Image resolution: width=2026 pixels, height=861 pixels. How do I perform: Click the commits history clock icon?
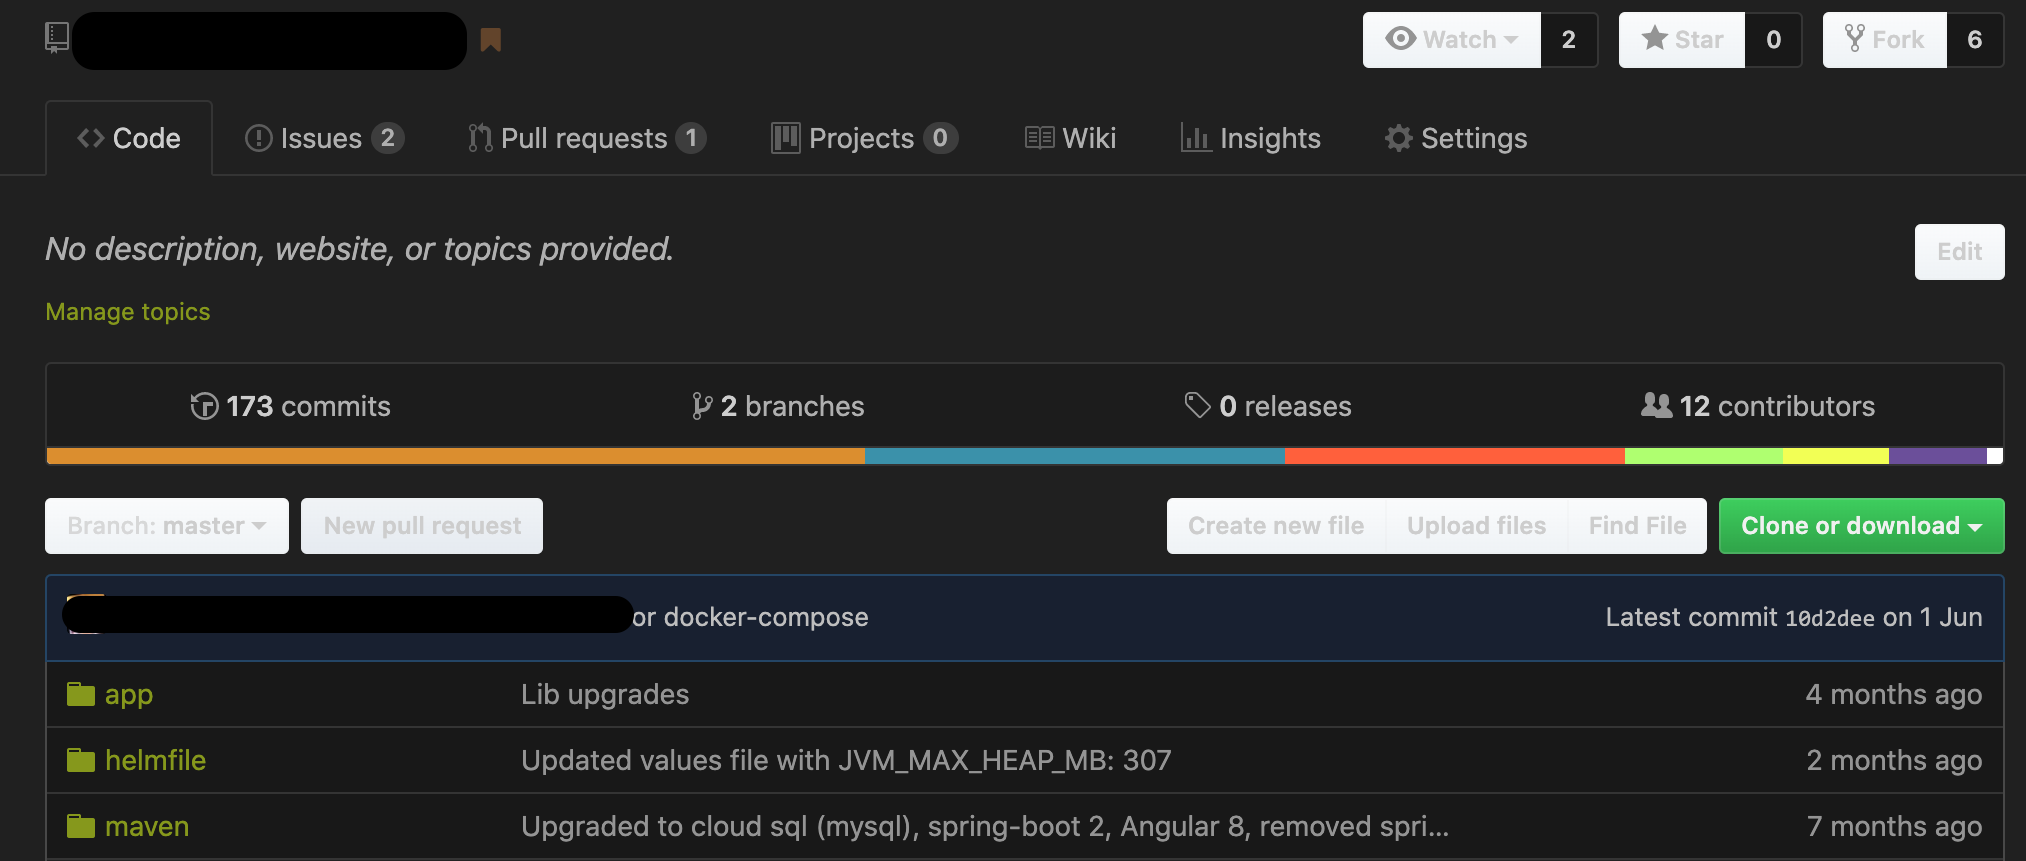click(x=205, y=406)
